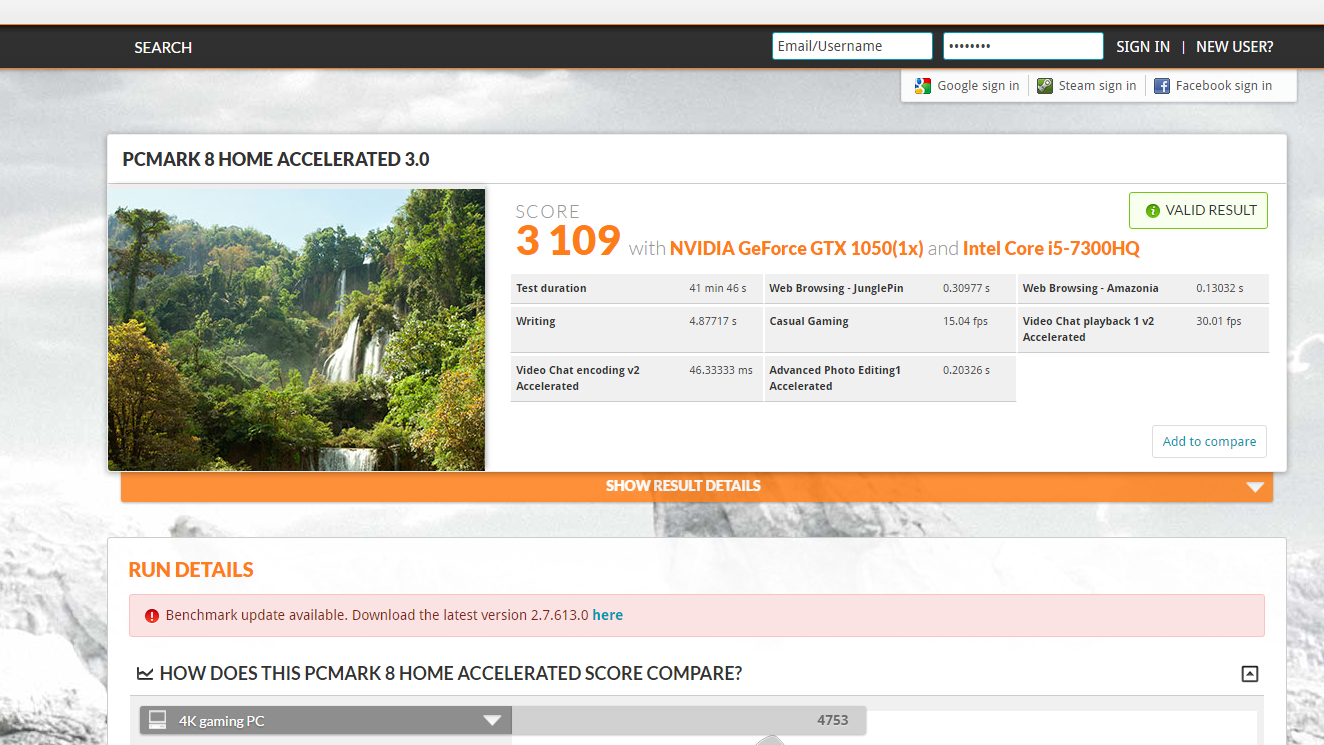Open the 4K gaming PC dropdown
Image resolution: width=1324 pixels, height=745 pixels.
point(326,720)
